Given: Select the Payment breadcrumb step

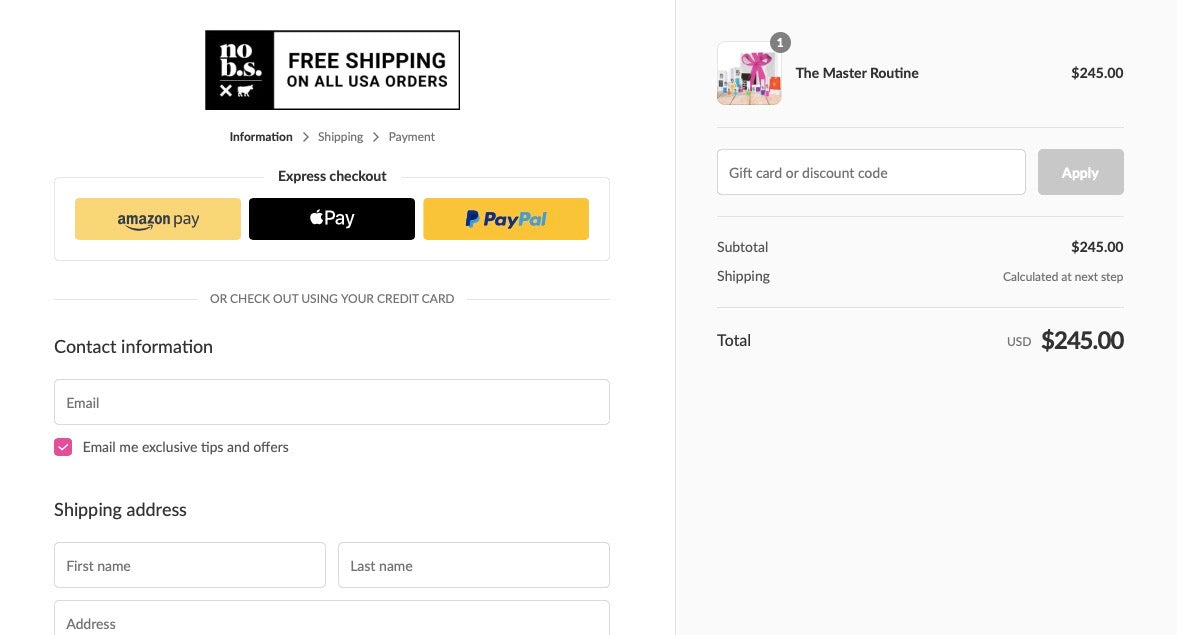Looking at the screenshot, I should coord(411,137).
